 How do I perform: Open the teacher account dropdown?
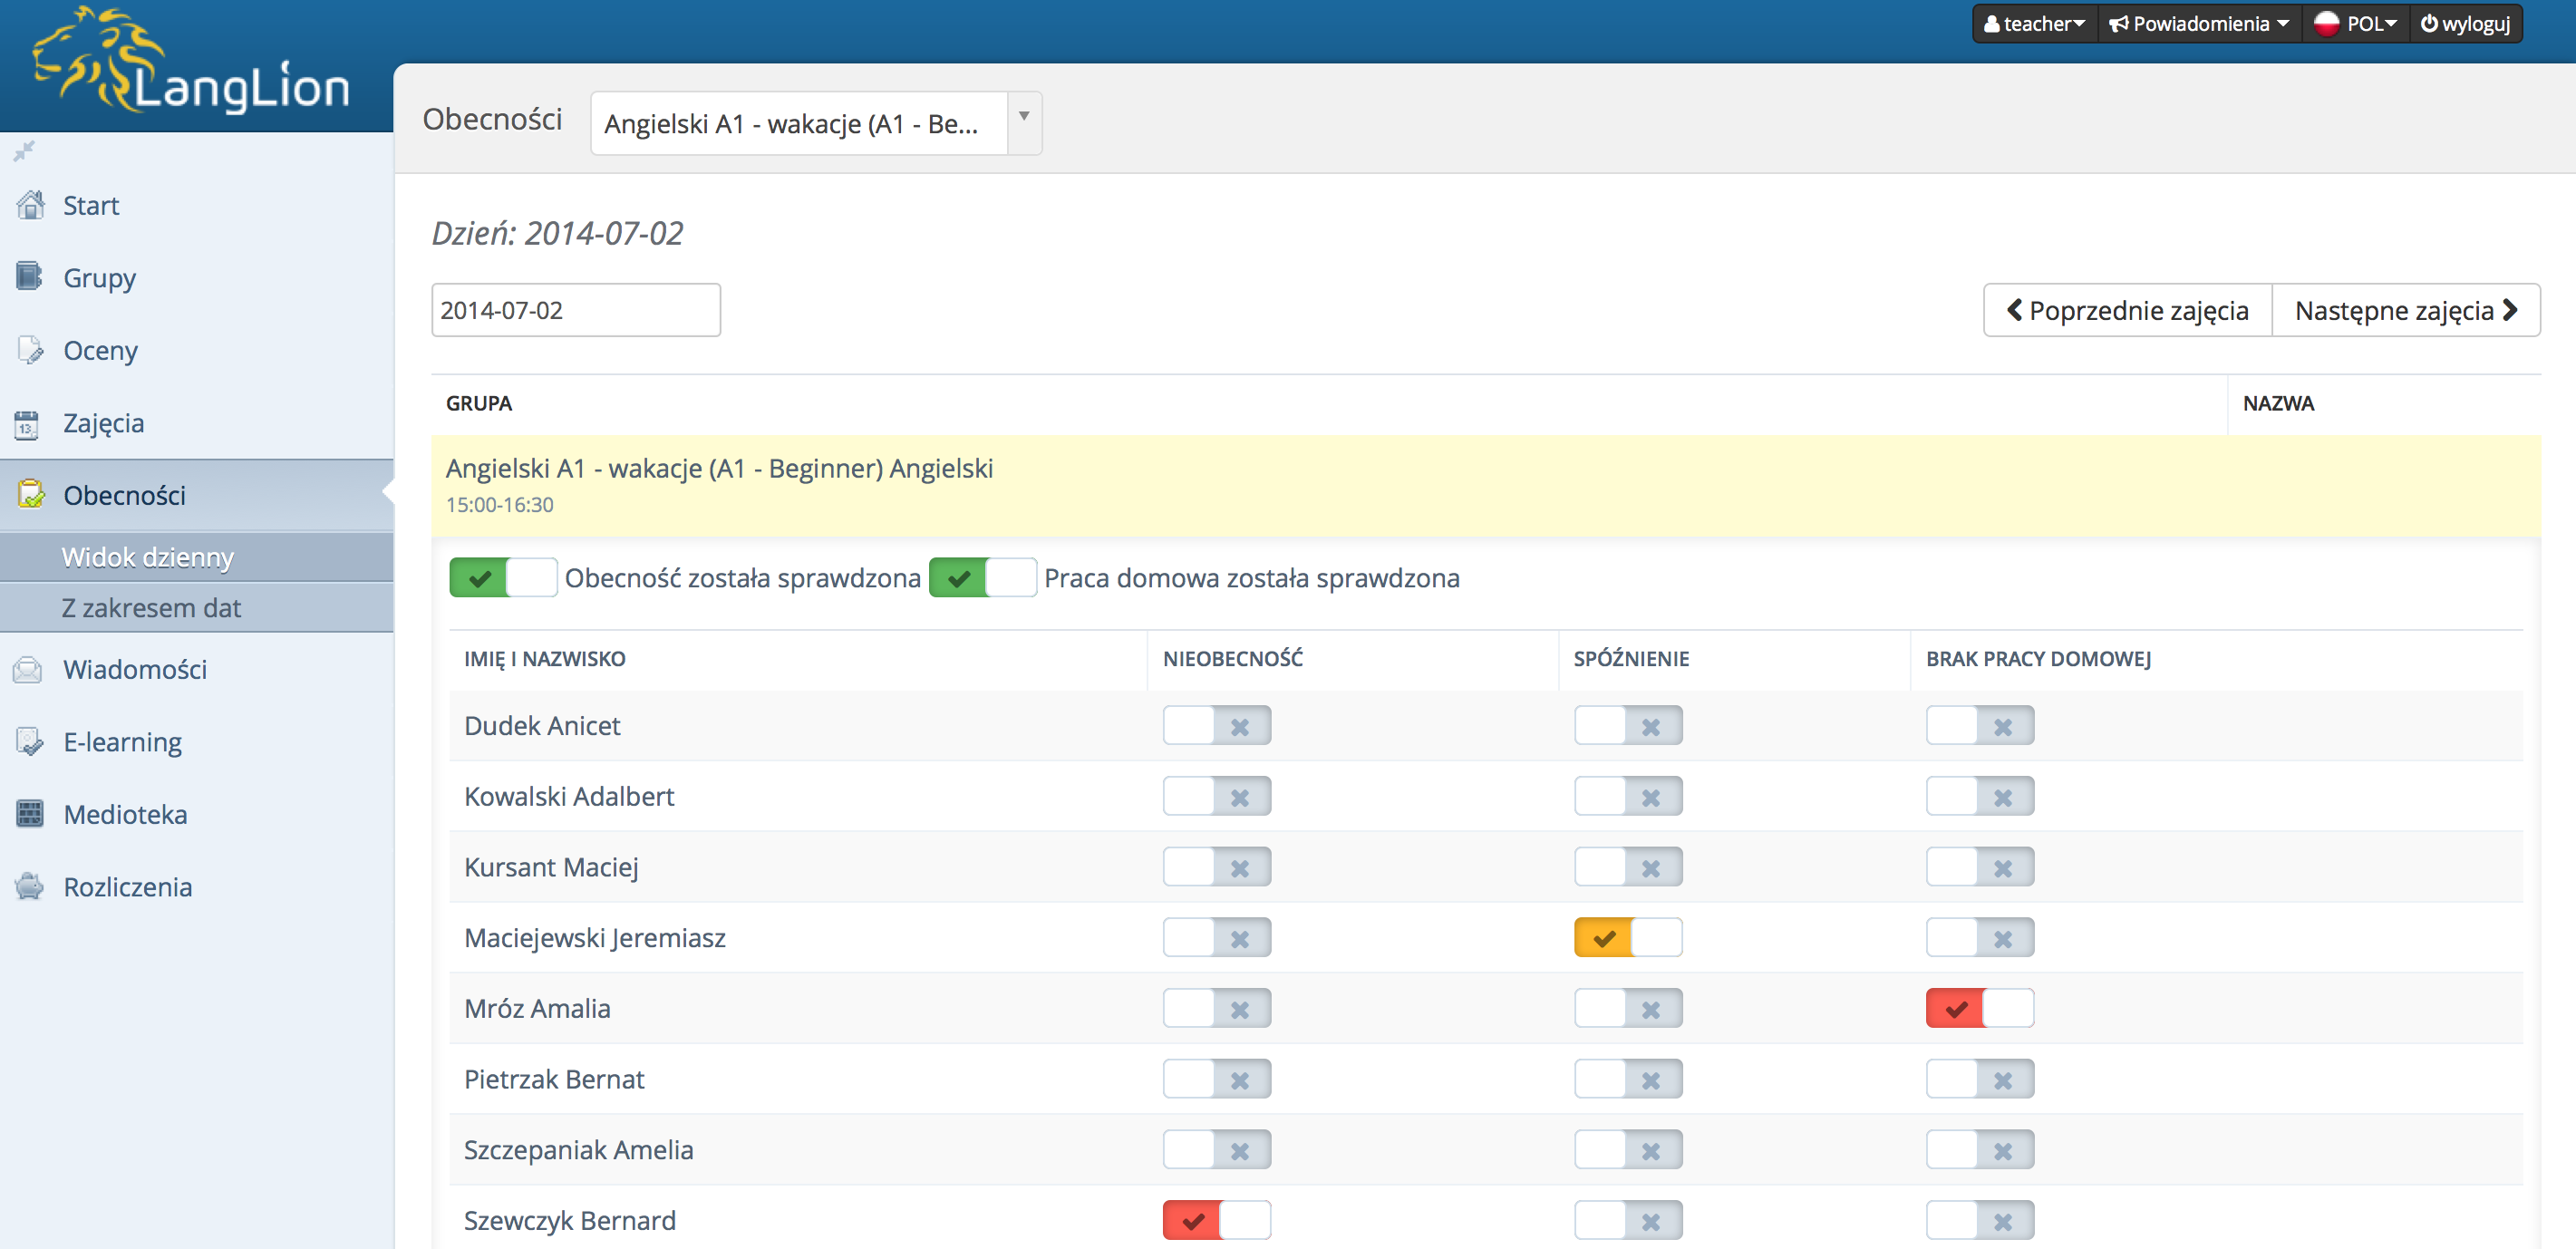click(x=2034, y=24)
